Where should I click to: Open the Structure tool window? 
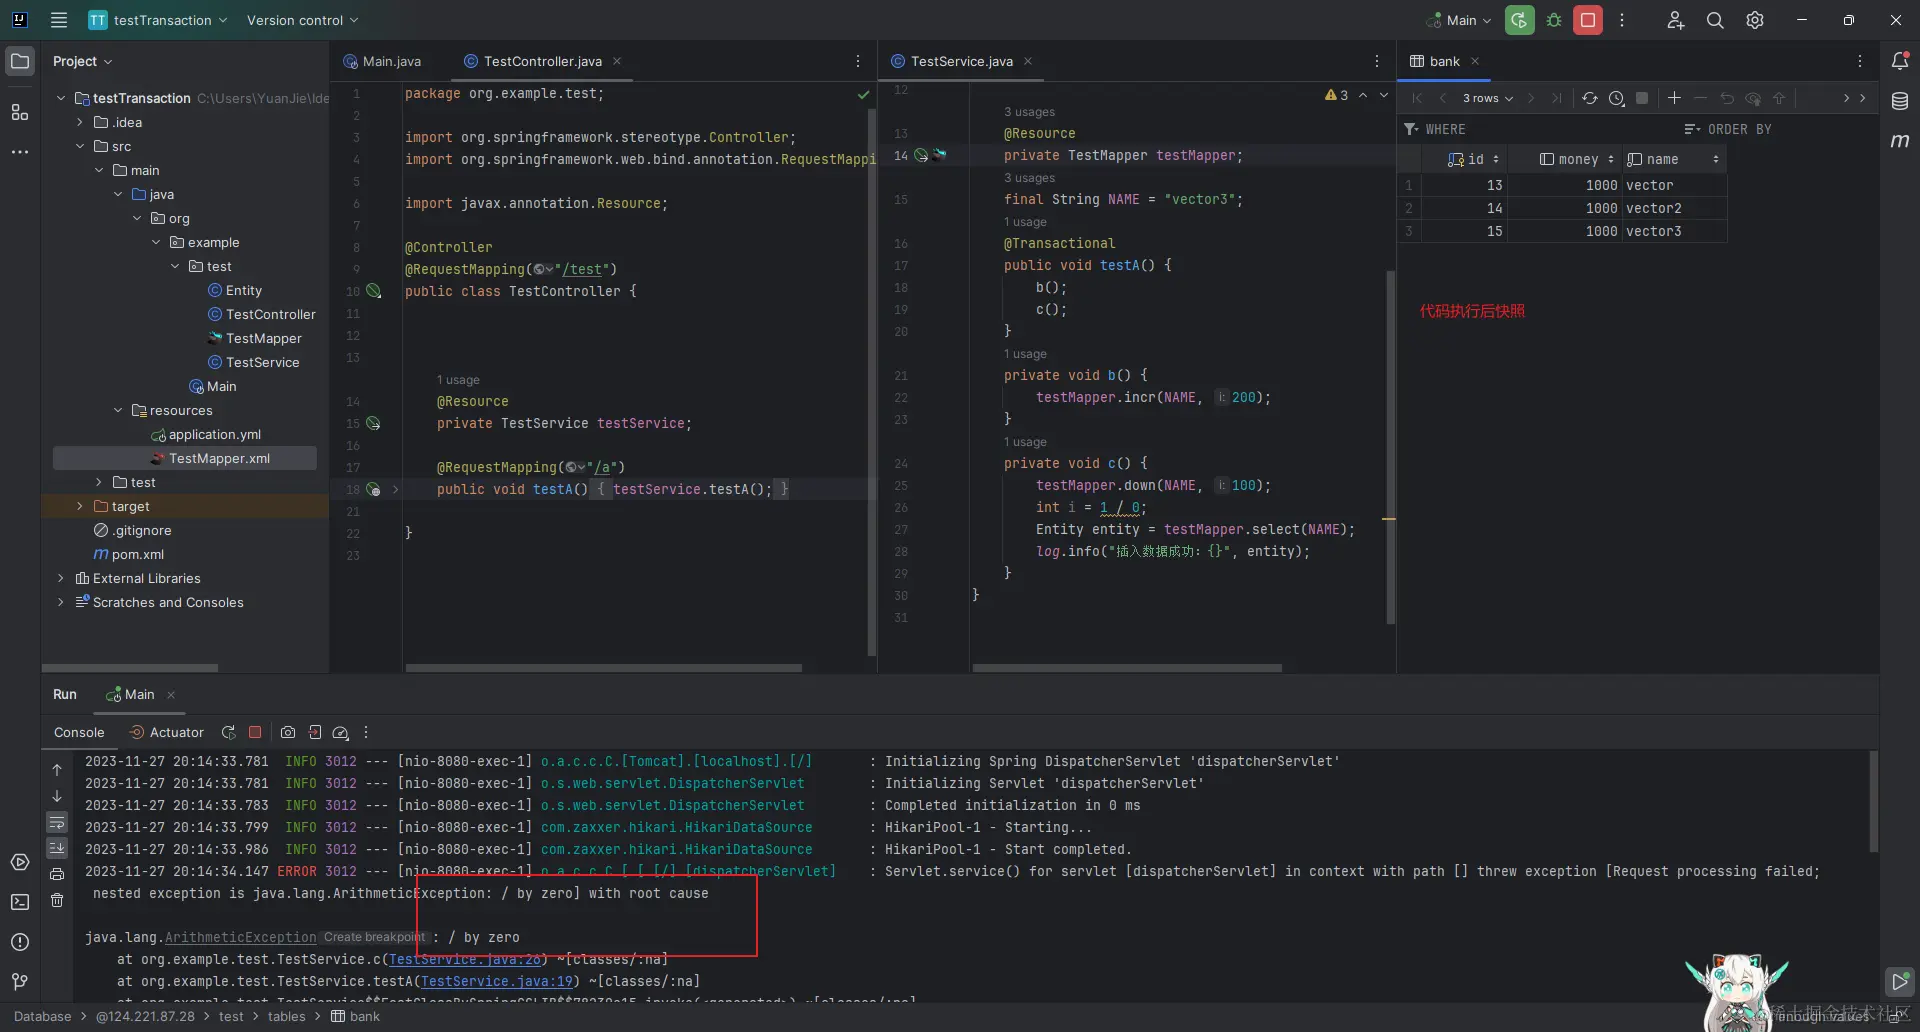click(x=20, y=112)
